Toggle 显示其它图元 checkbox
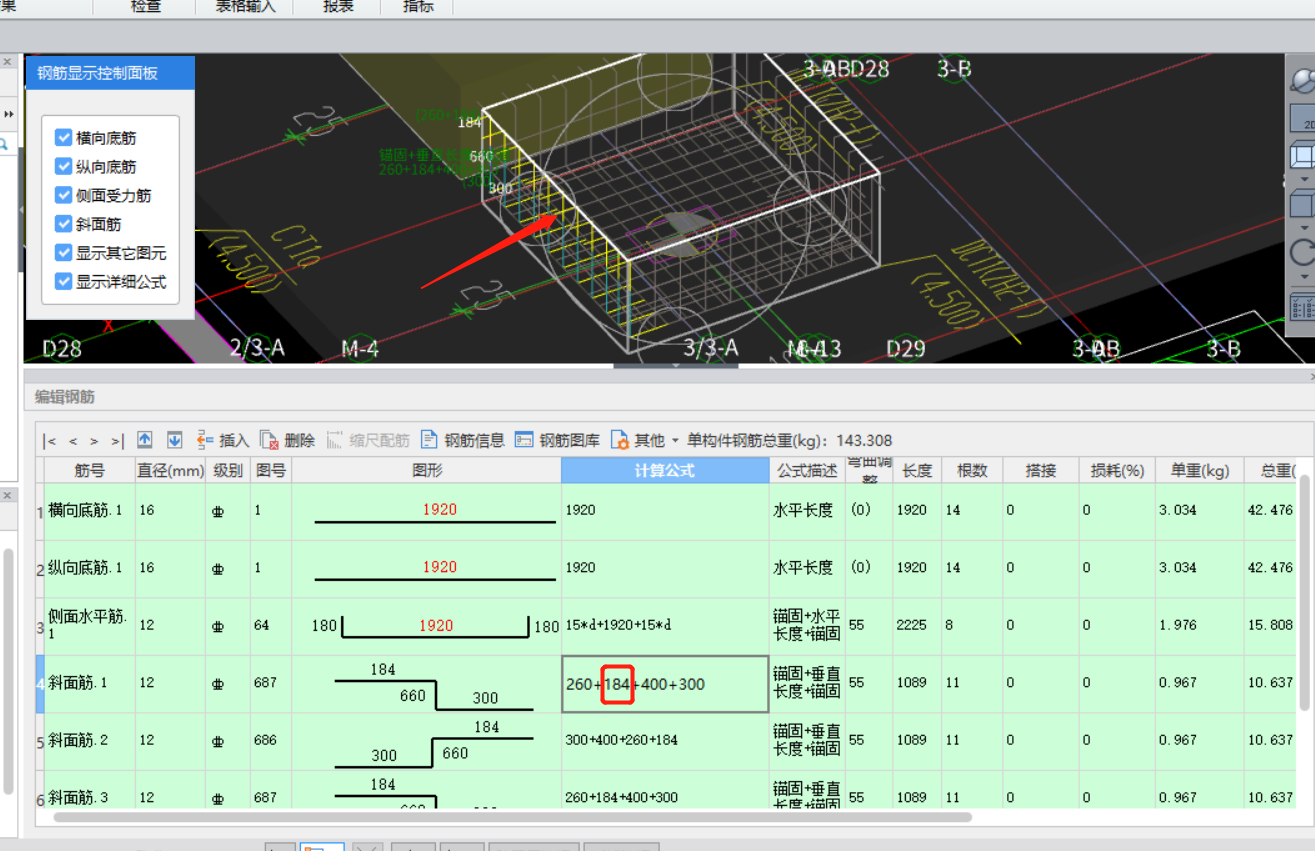 point(64,253)
